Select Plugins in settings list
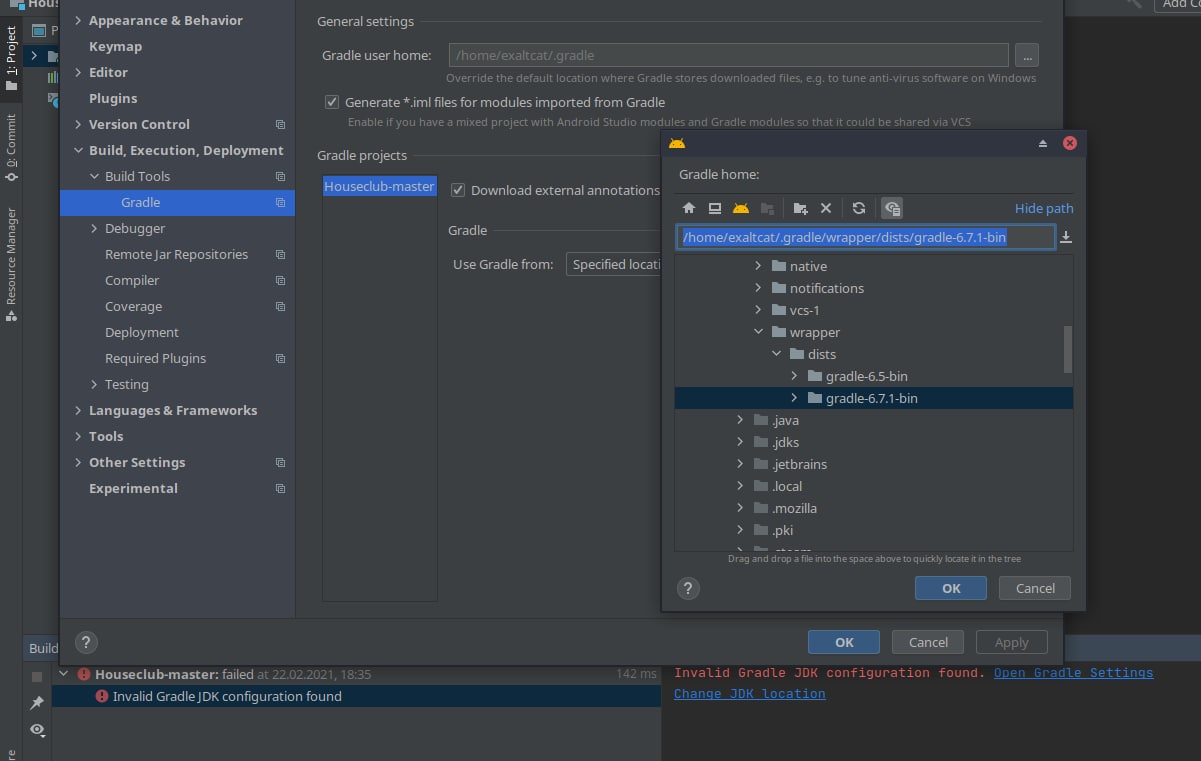This screenshot has height=761, width=1201. [x=113, y=98]
